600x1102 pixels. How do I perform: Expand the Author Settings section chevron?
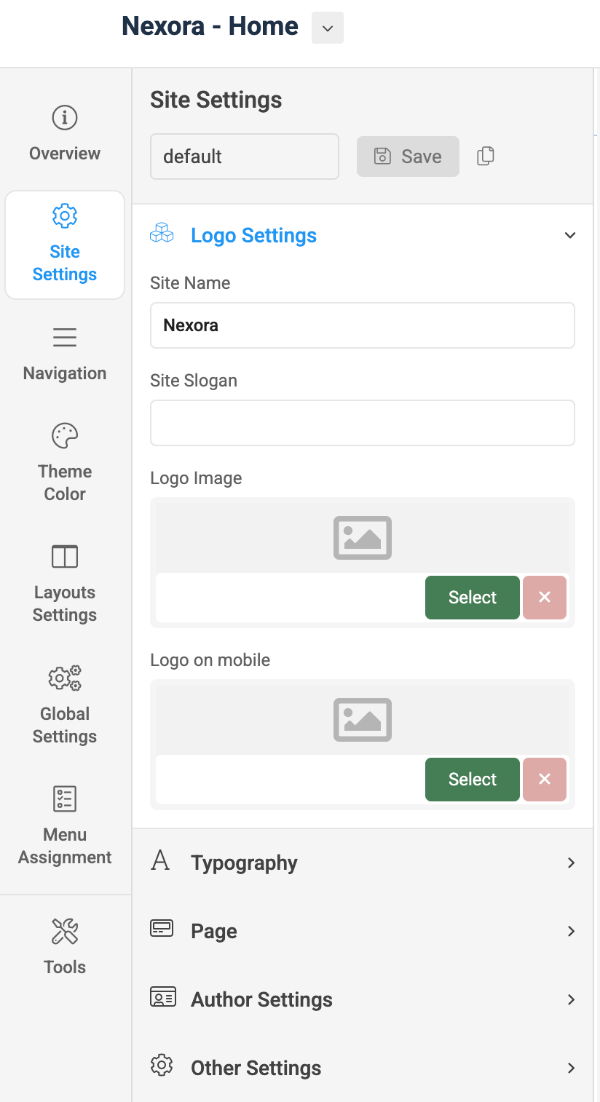[x=570, y=999]
